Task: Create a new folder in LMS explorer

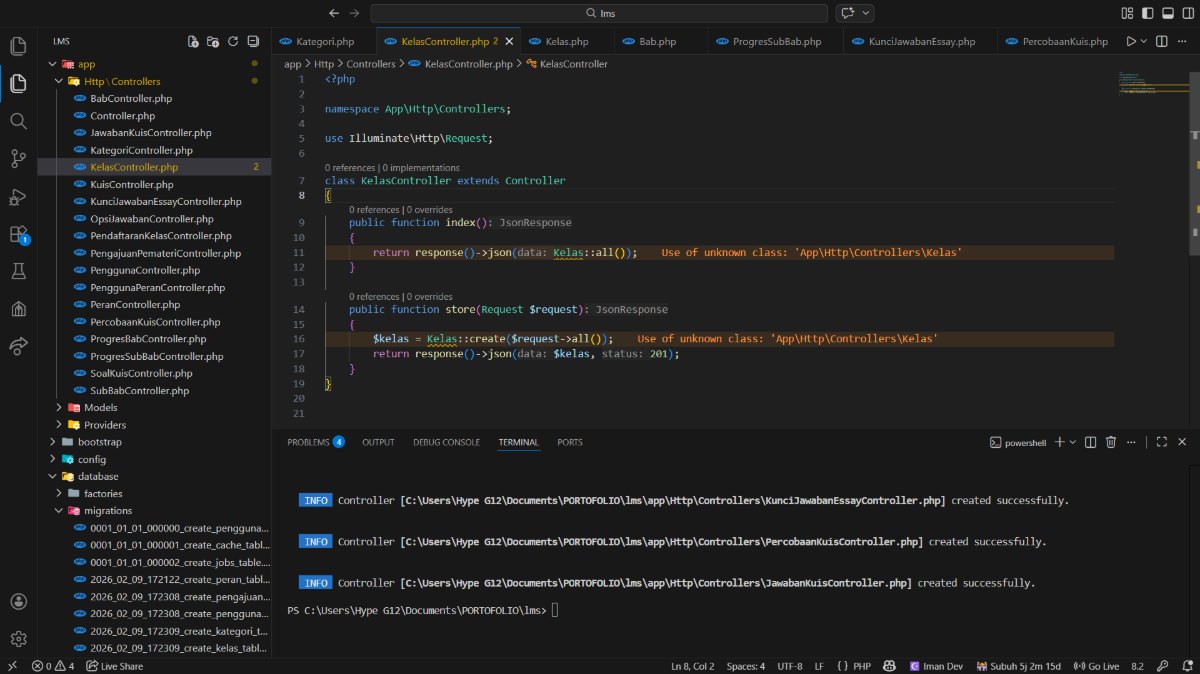Action: pos(213,42)
